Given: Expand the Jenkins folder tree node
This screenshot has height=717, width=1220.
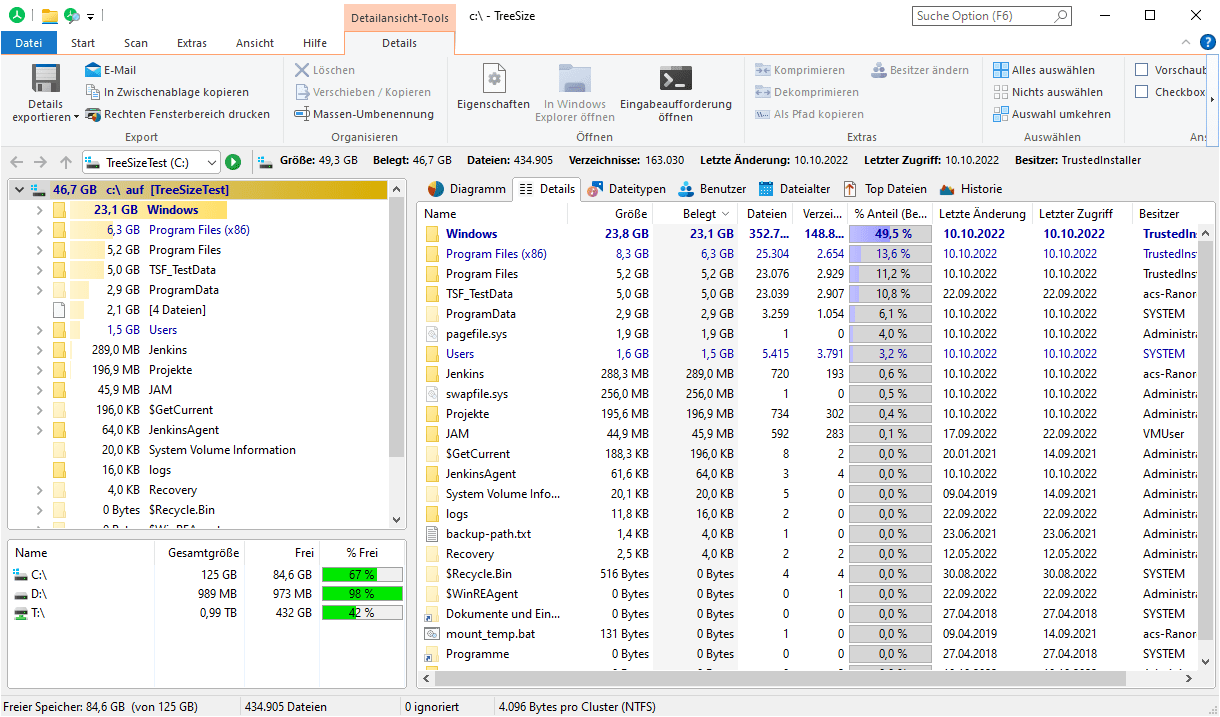Looking at the screenshot, I should coord(39,350).
